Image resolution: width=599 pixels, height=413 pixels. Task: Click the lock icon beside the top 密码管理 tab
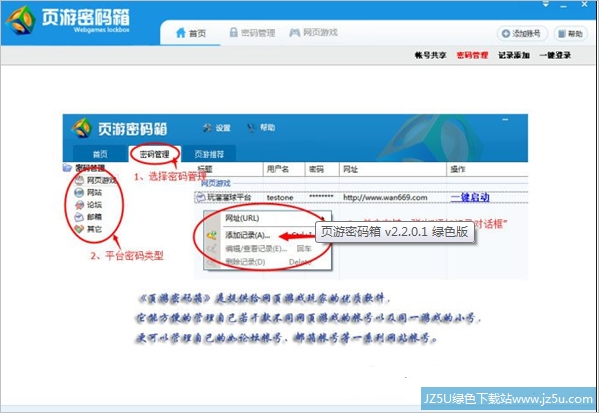click(x=233, y=32)
